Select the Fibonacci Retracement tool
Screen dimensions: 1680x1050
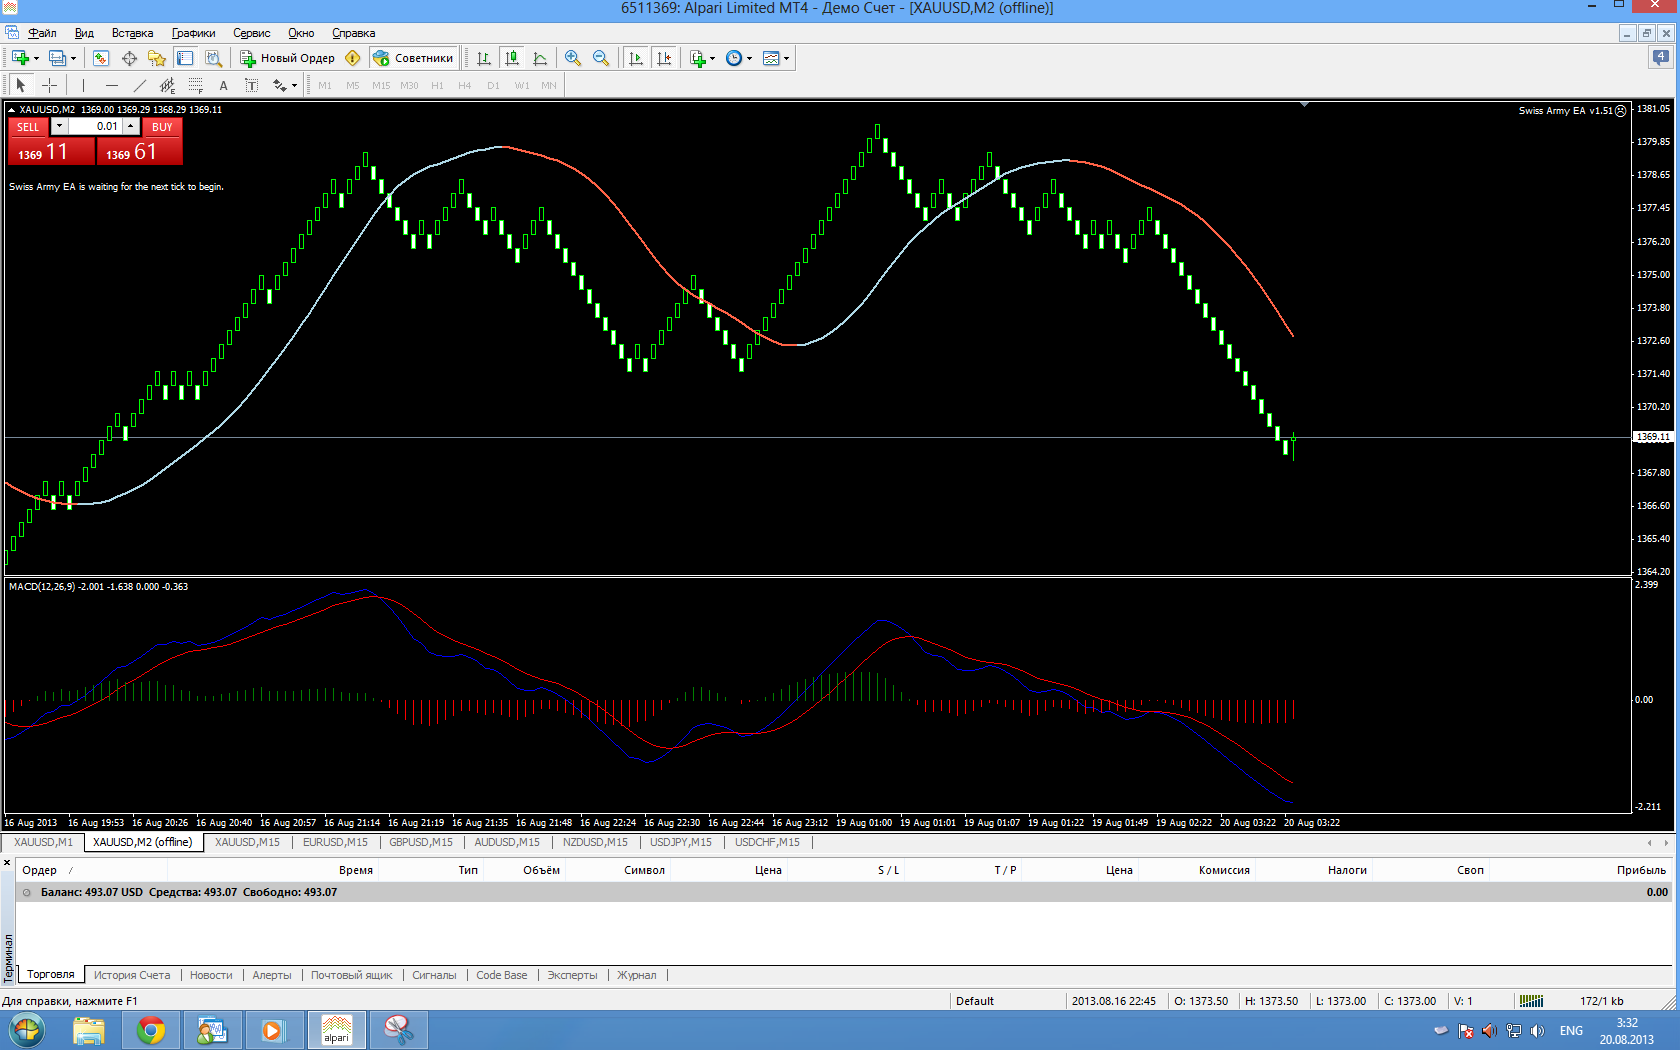point(195,85)
